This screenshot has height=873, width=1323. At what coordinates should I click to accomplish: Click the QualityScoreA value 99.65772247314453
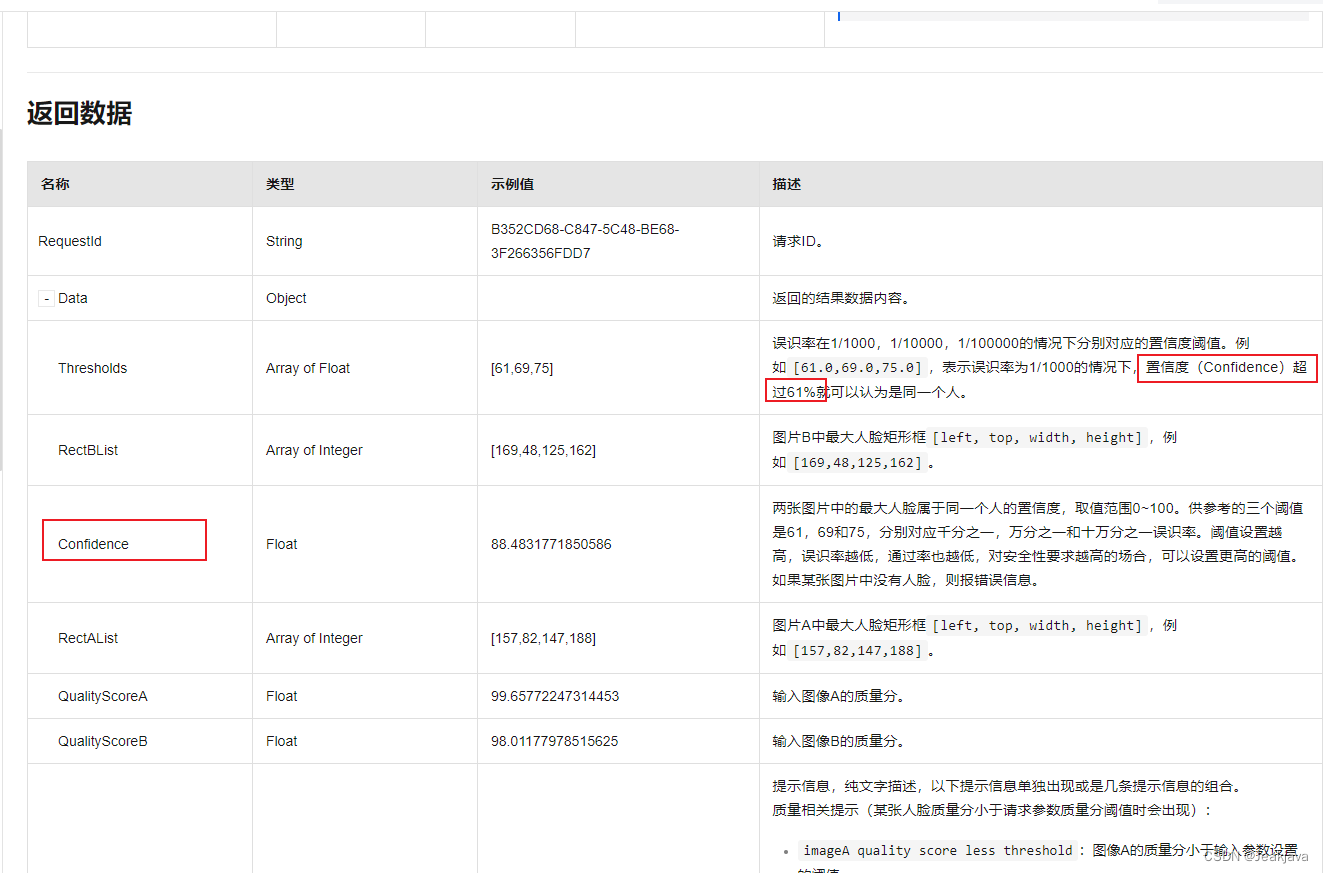coord(555,696)
